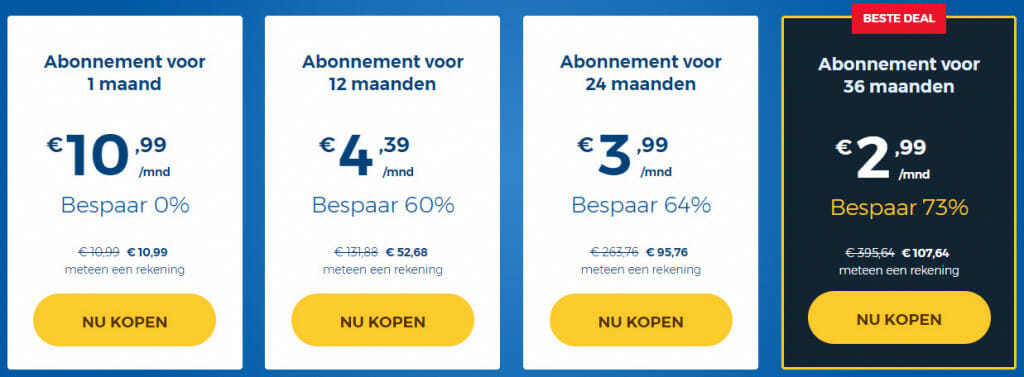Click the 'Bespaar 60%' savings label
Image resolution: width=1024 pixels, height=377 pixels.
coord(383,205)
